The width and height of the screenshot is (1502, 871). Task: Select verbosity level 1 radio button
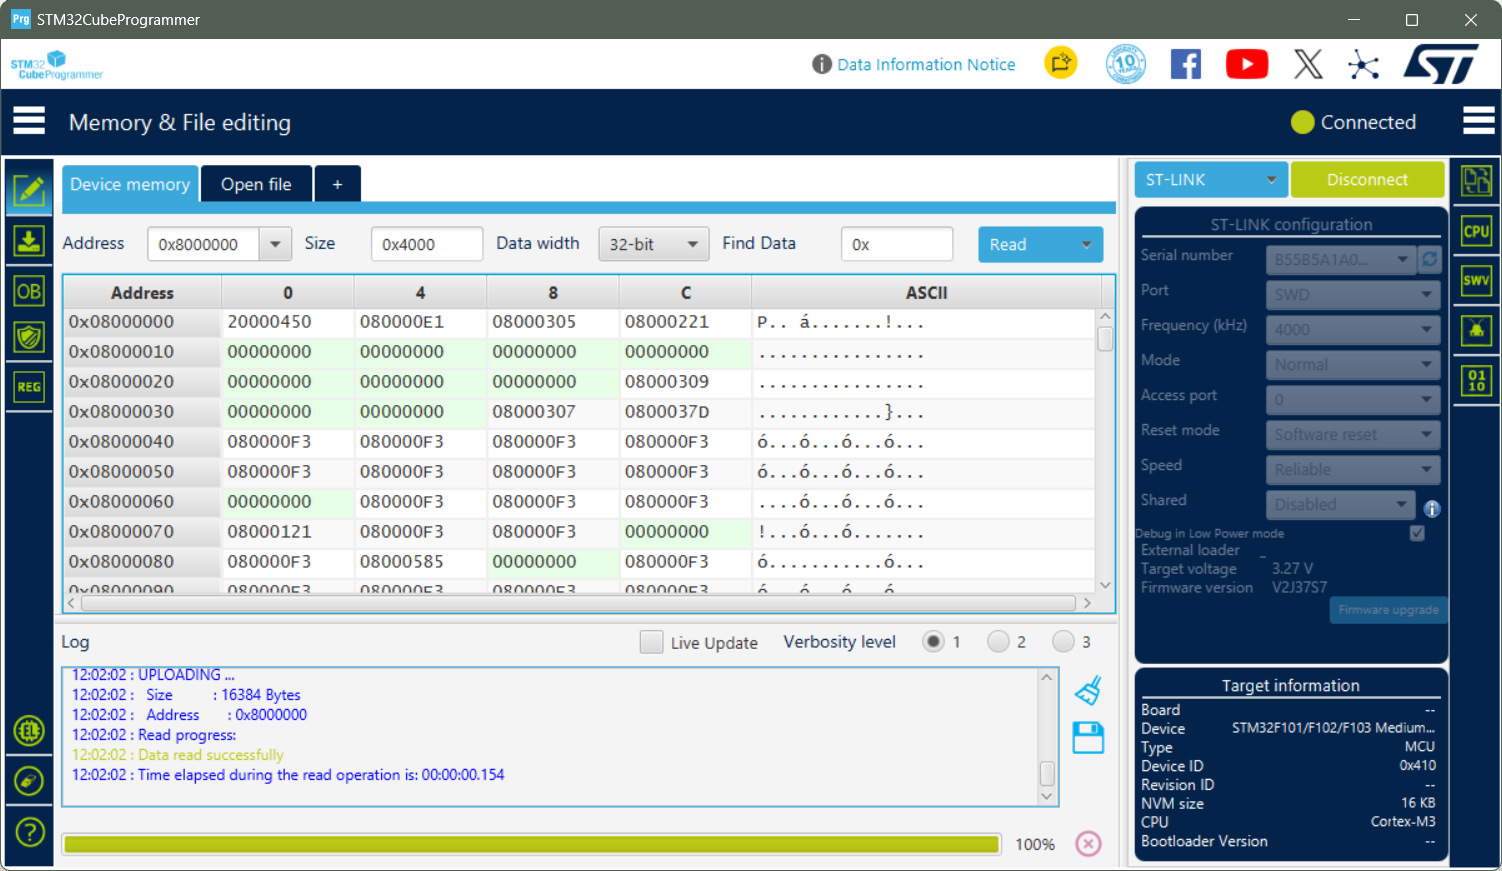coord(933,641)
